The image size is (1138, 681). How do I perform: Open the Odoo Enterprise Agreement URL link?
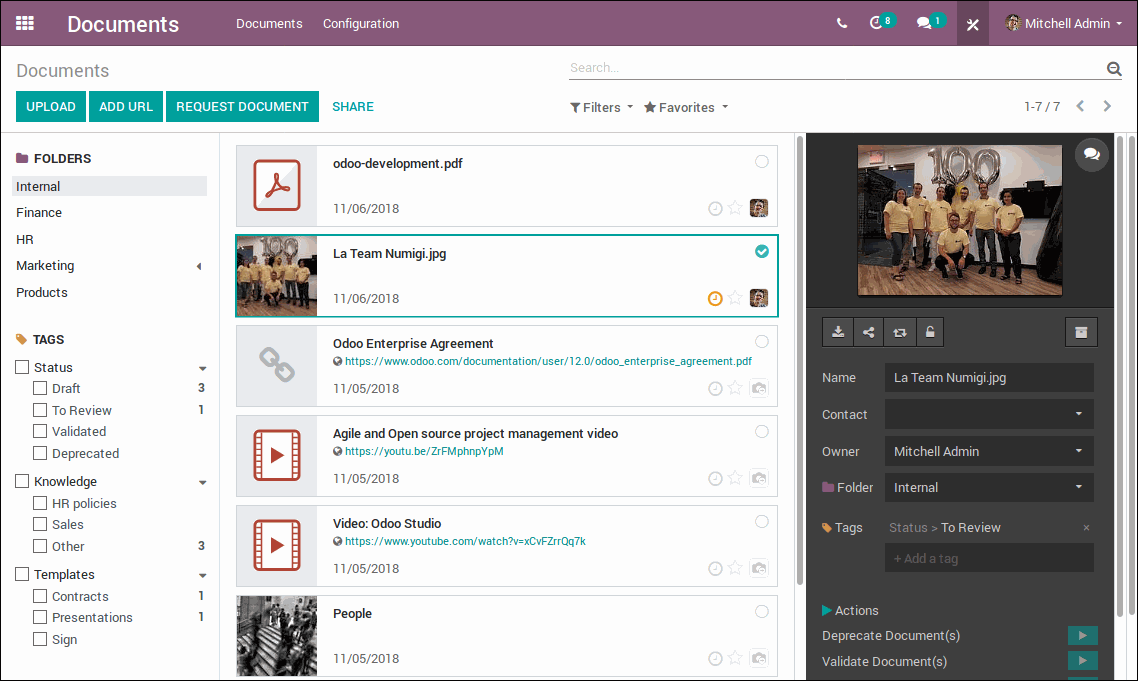(x=548, y=361)
